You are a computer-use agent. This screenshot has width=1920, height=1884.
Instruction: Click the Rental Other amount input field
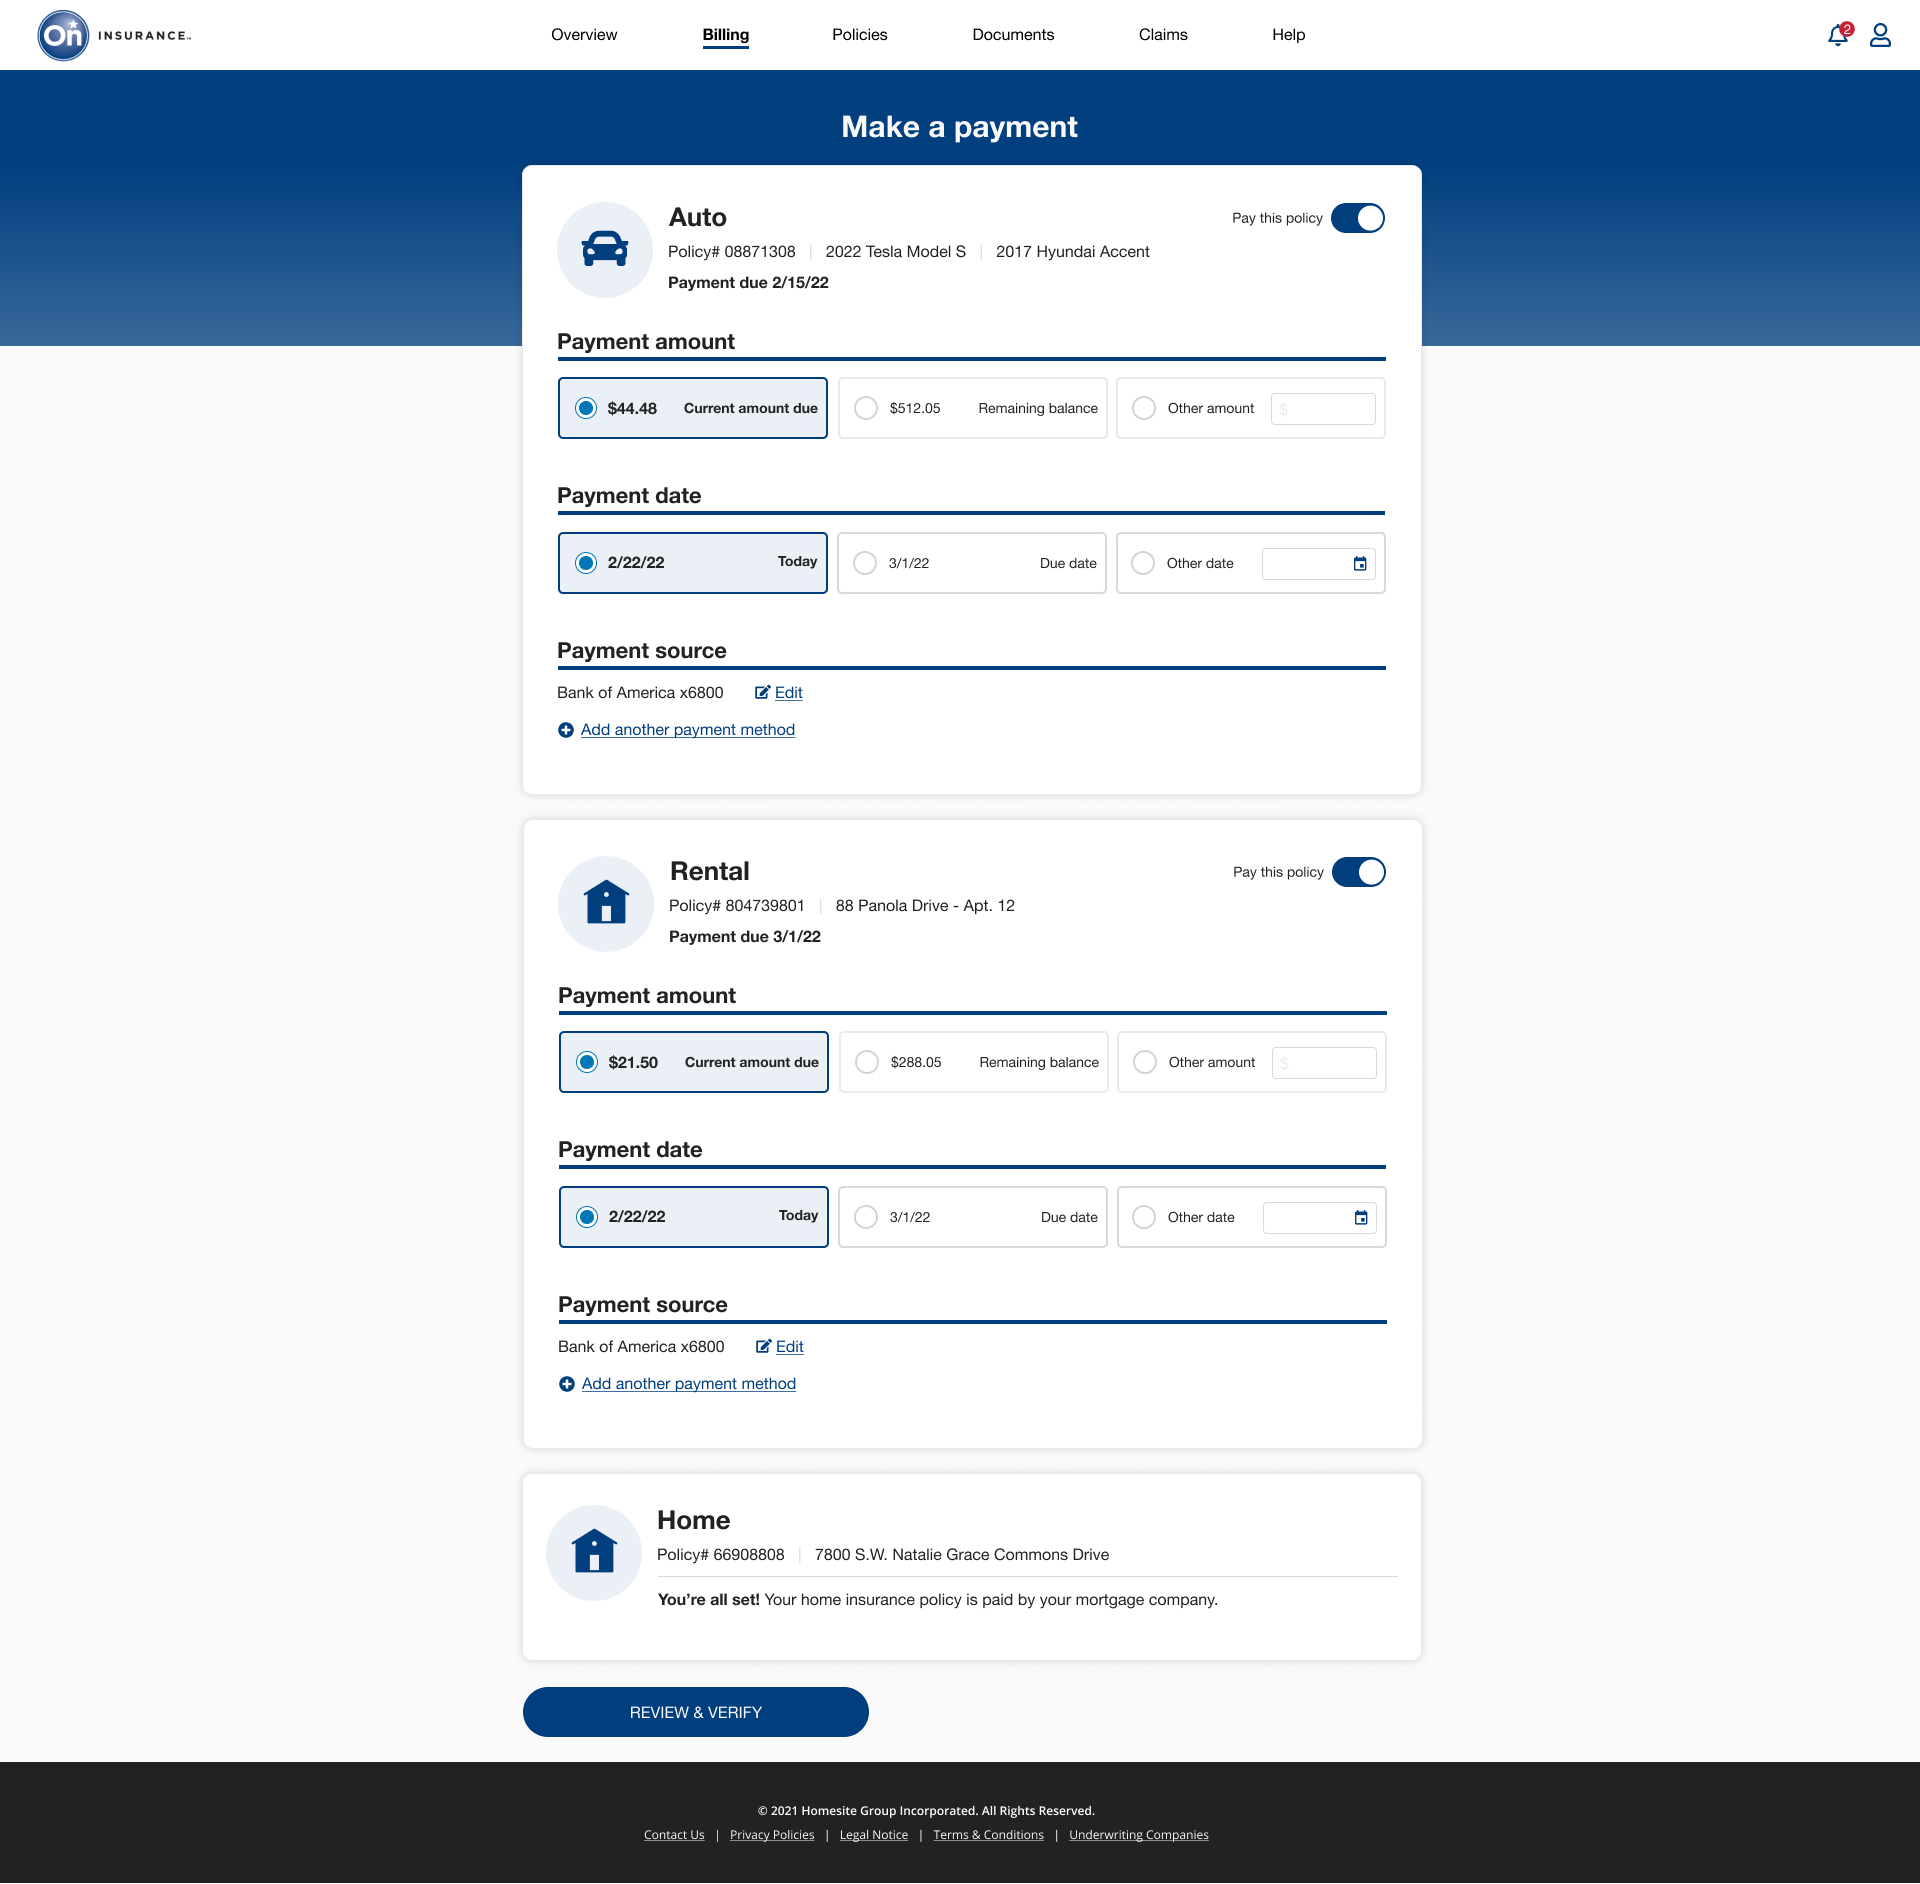tap(1324, 1063)
